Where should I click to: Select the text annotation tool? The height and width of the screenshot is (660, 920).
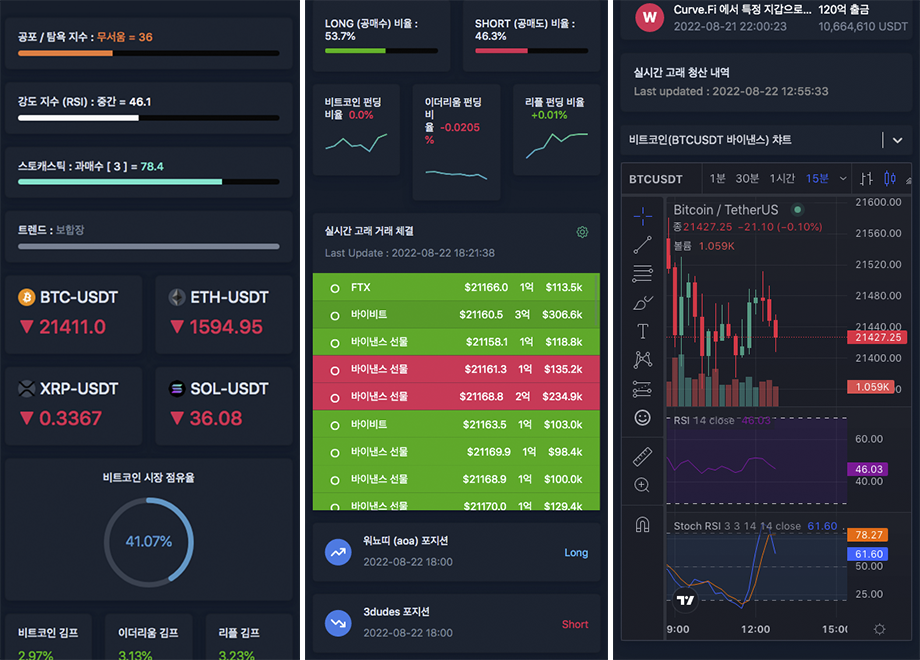642,331
